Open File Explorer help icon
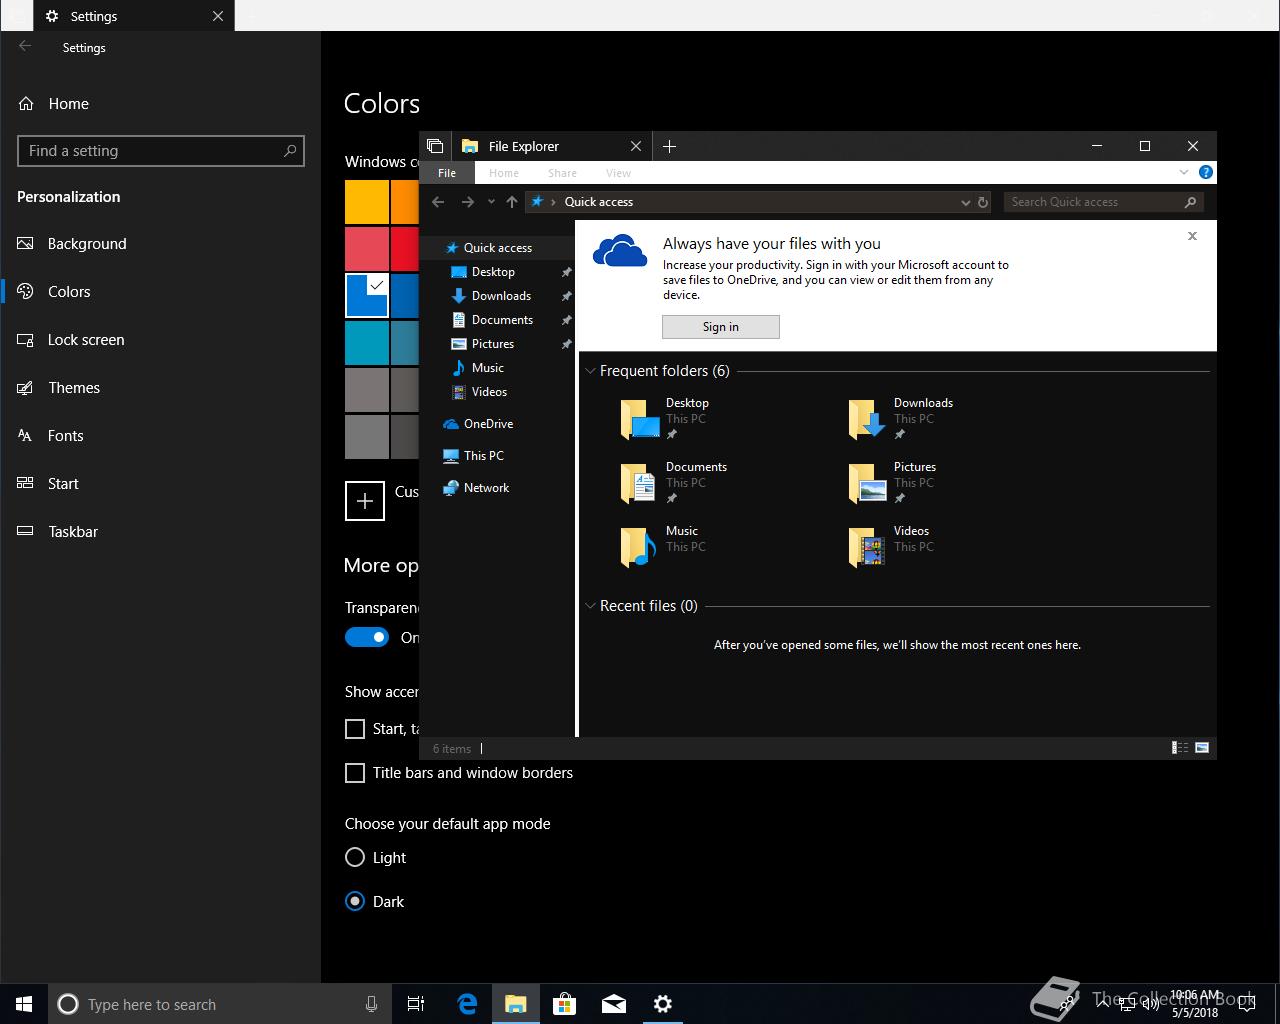The height and width of the screenshot is (1024, 1280). [1206, 172]
